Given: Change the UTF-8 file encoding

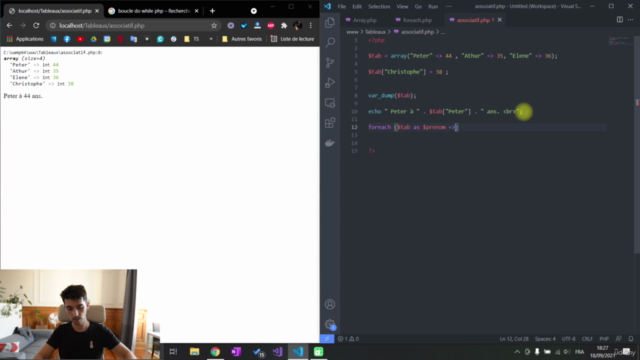Looking at the screenshot, I should [x=569, y=339].
